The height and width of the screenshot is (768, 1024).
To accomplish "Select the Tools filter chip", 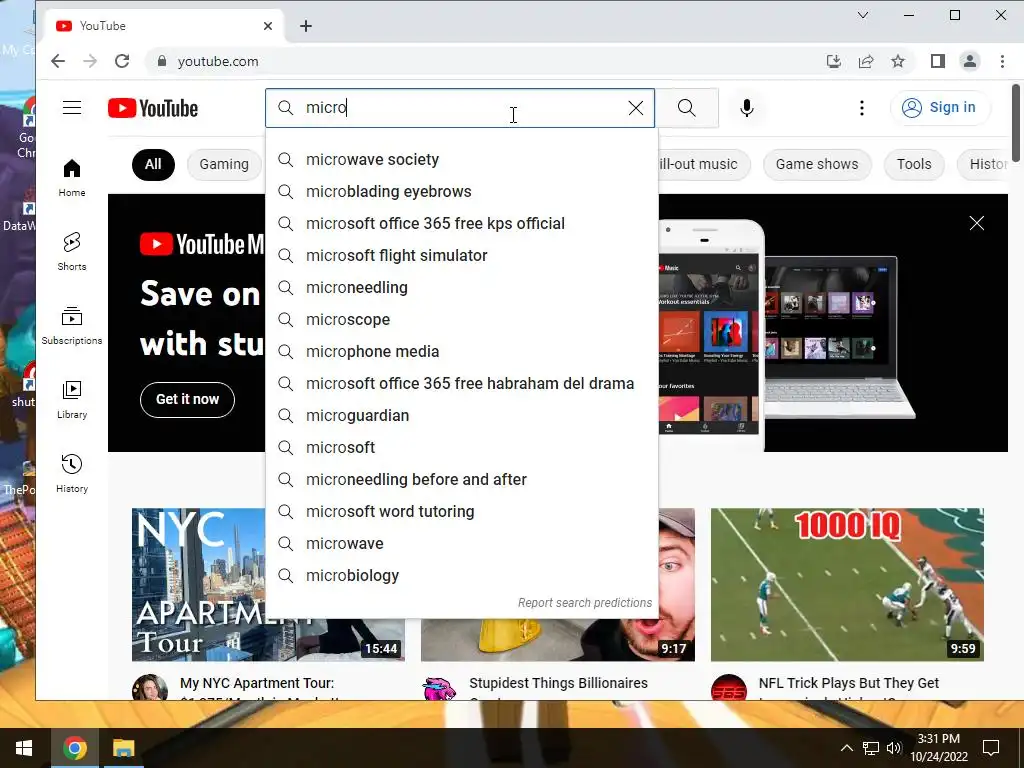I will [x=914, y=164].
